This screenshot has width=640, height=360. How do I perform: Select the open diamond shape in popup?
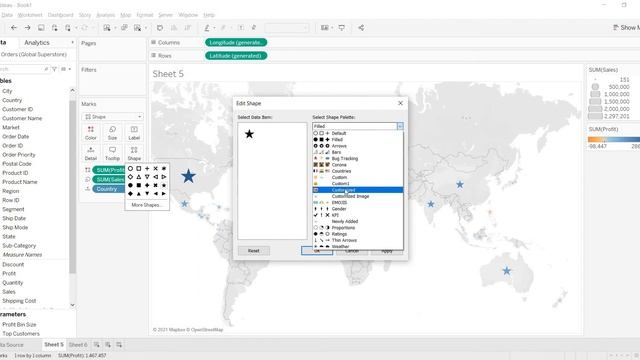[x=130, y=177]
